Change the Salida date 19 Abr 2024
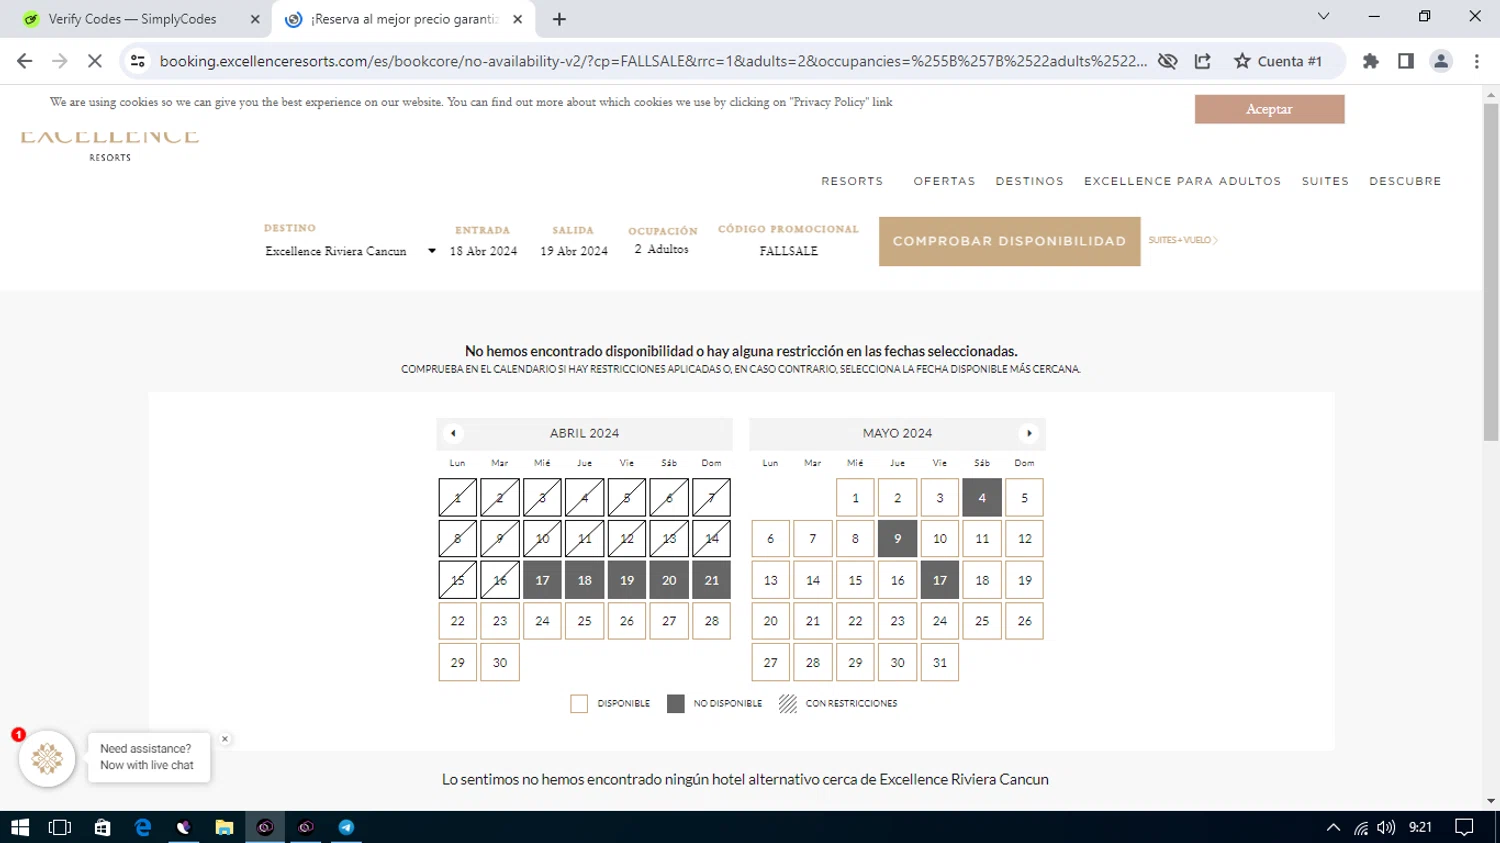Viewport: 1500px width, 843px height. (x=574, y=251)
